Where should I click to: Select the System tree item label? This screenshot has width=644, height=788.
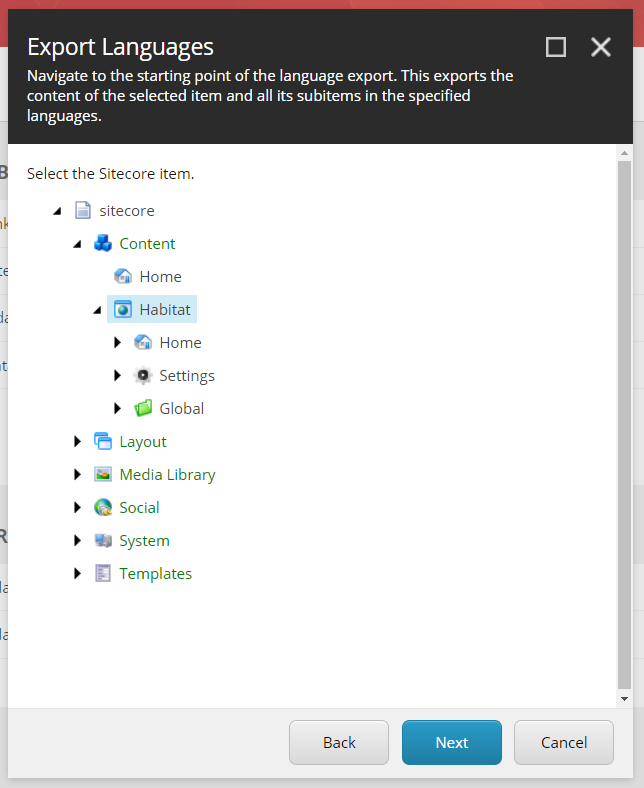point(144,541)
